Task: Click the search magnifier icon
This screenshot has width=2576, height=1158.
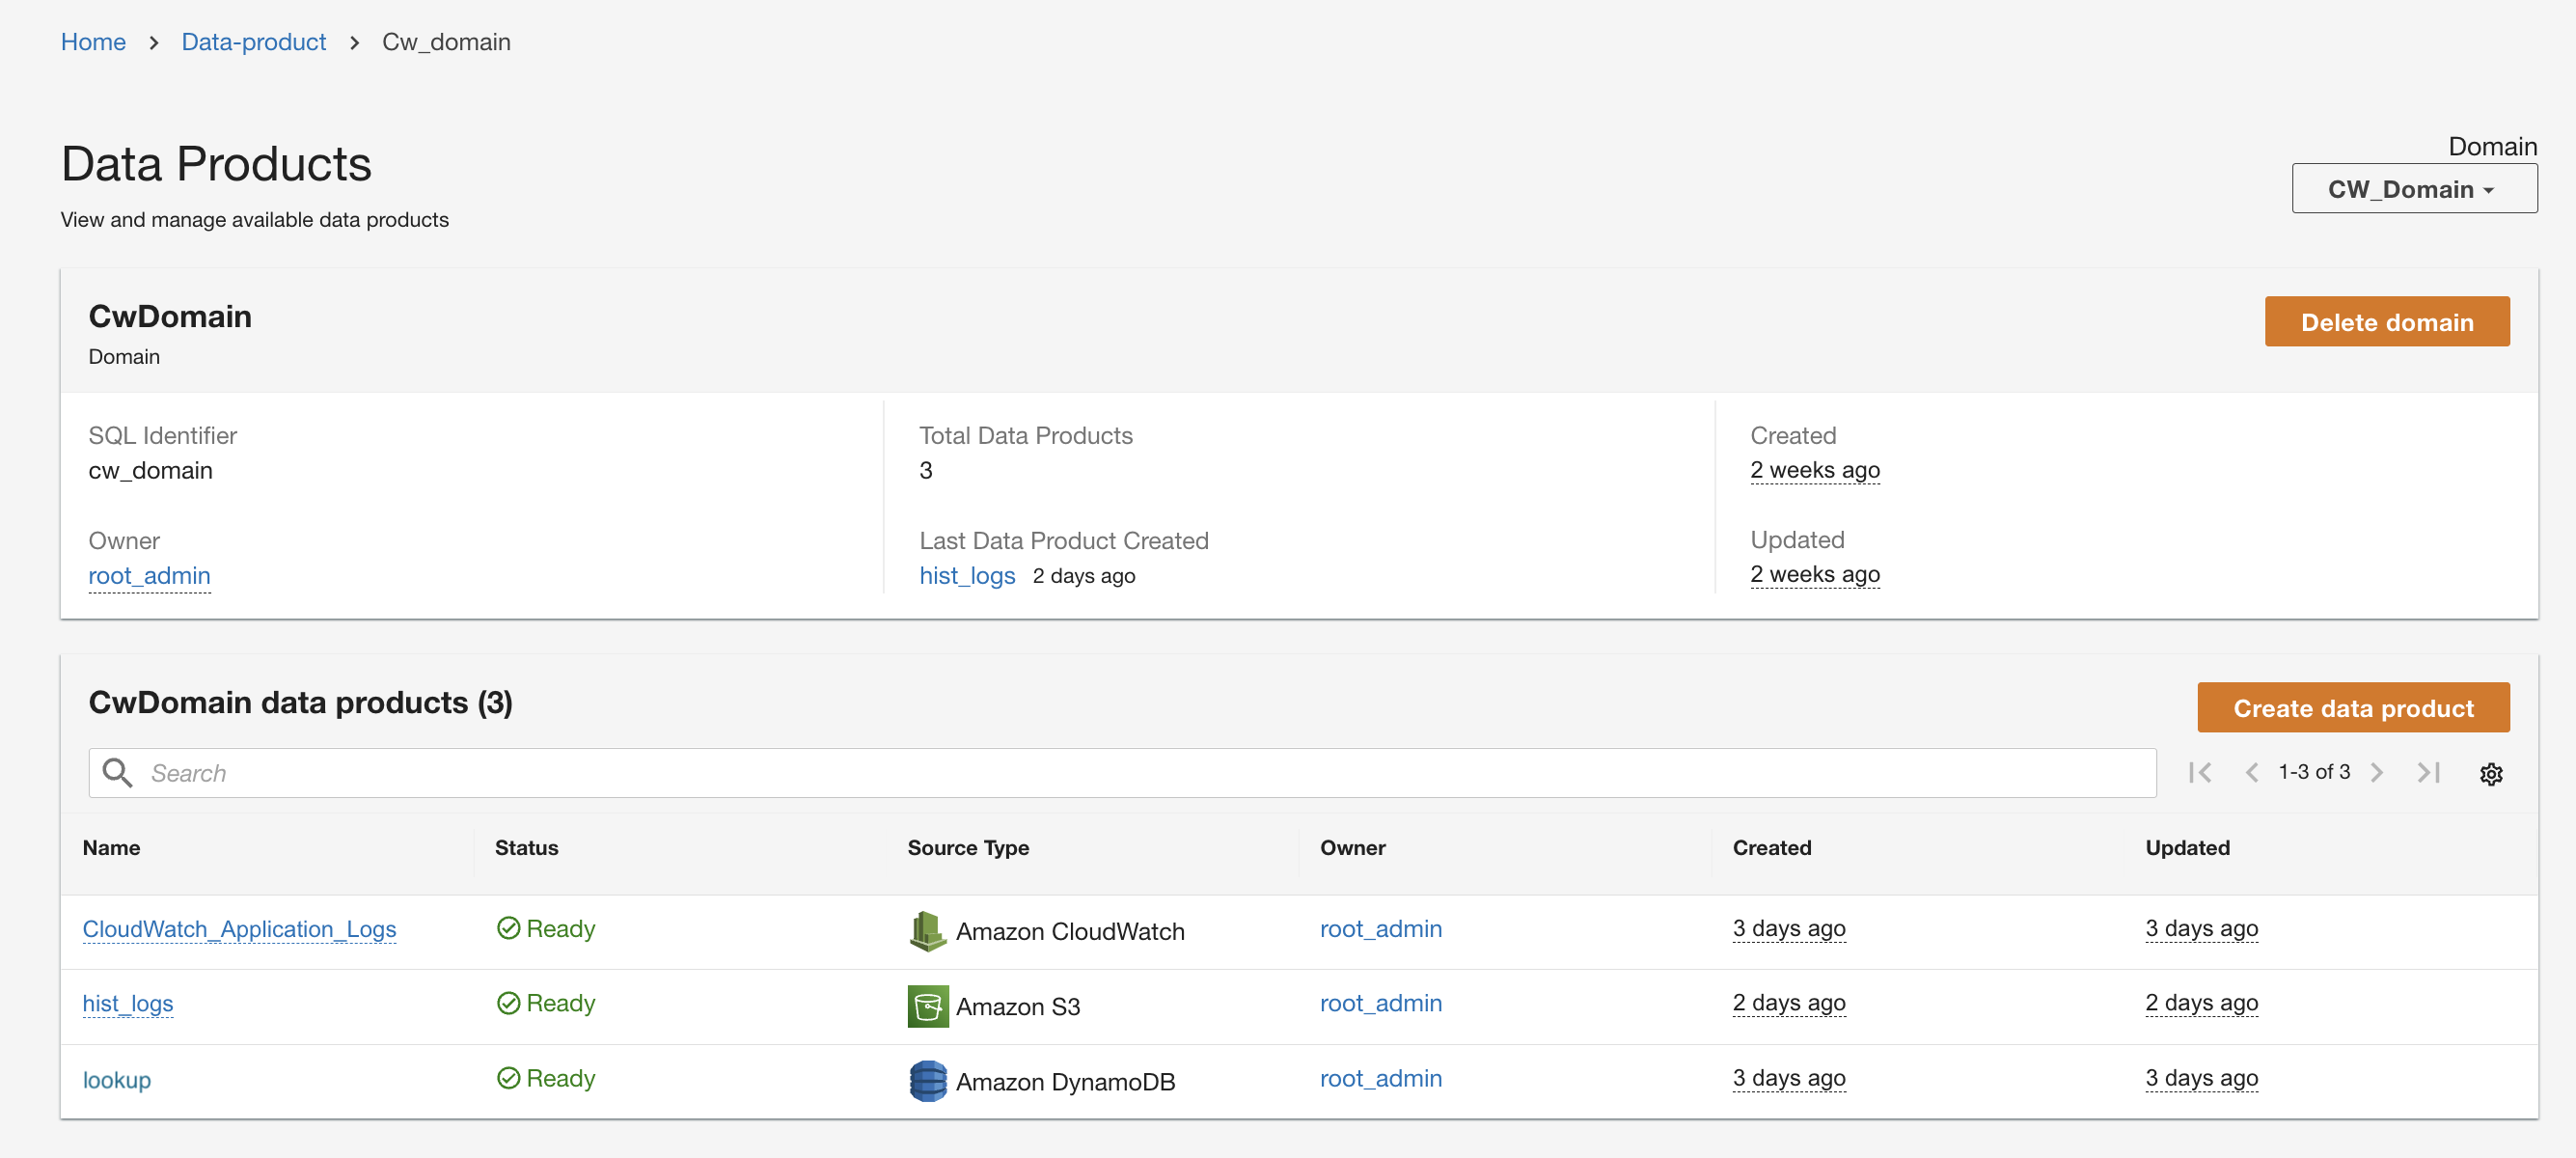Action: click(x=117, y=772)
